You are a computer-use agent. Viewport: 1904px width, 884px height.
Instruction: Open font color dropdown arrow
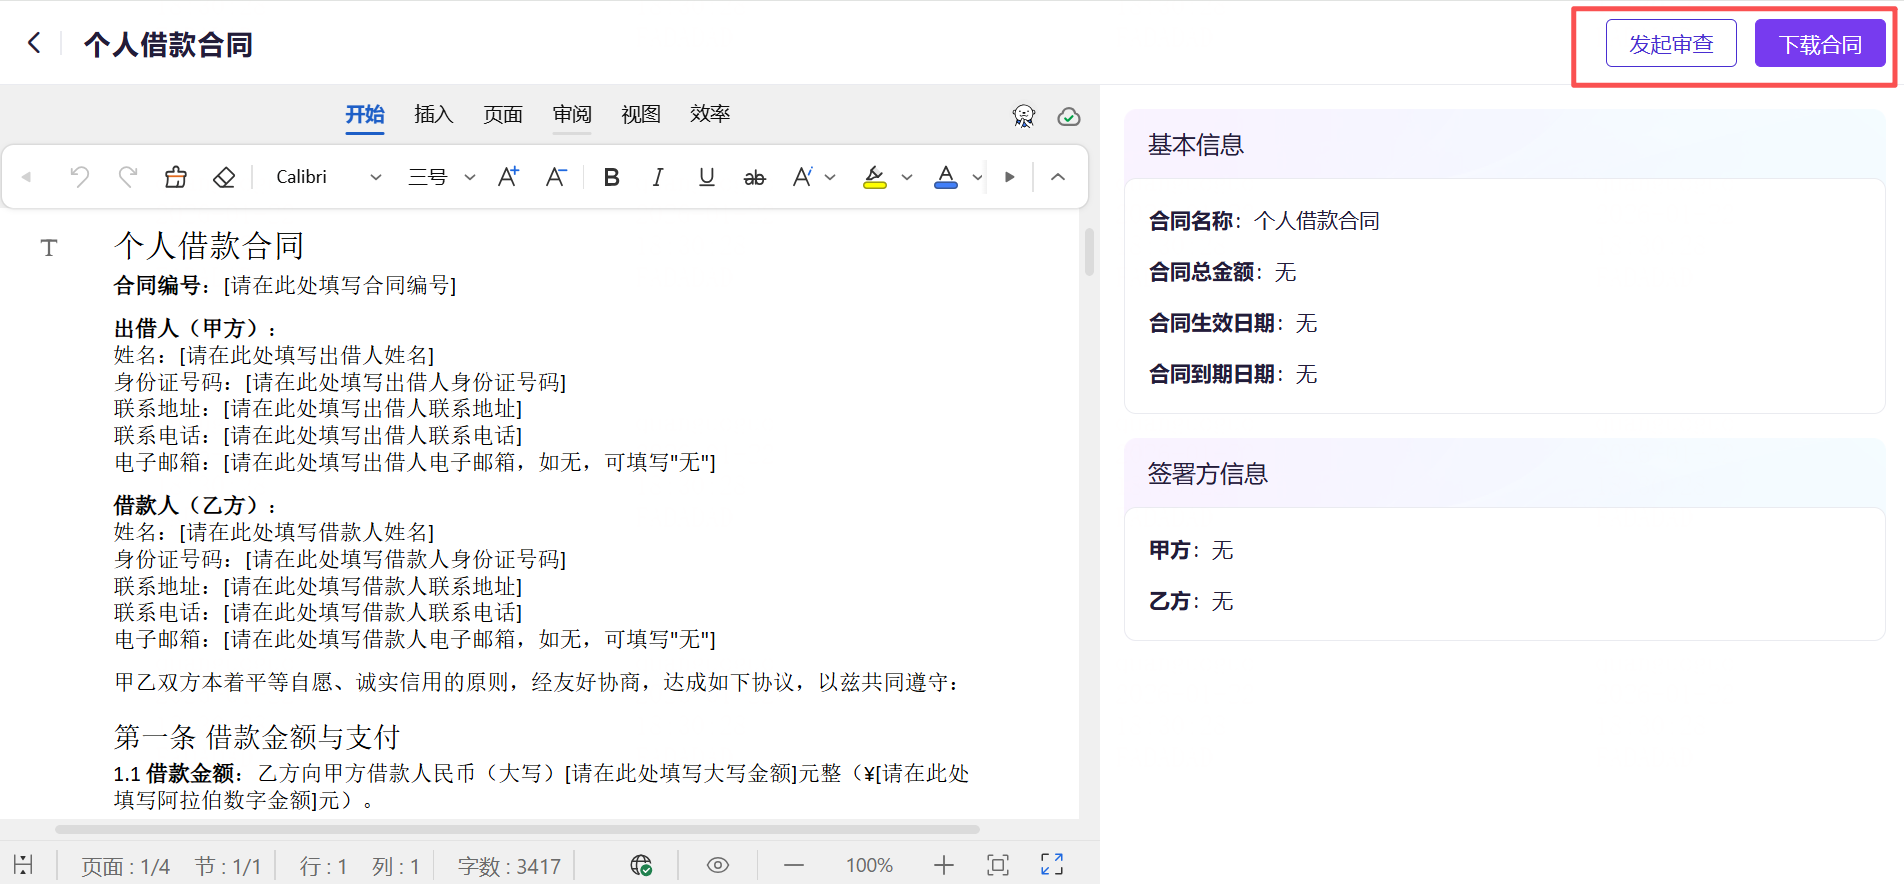coord(977,177)
